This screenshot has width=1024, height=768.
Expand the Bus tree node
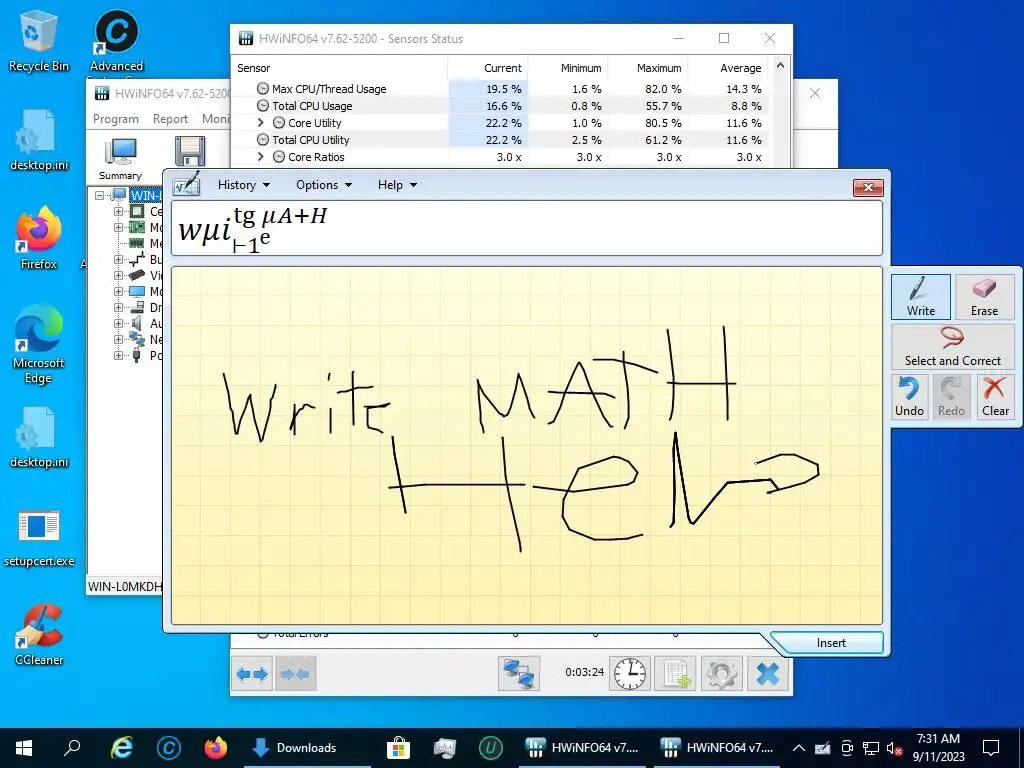click(x=118, y=259)
